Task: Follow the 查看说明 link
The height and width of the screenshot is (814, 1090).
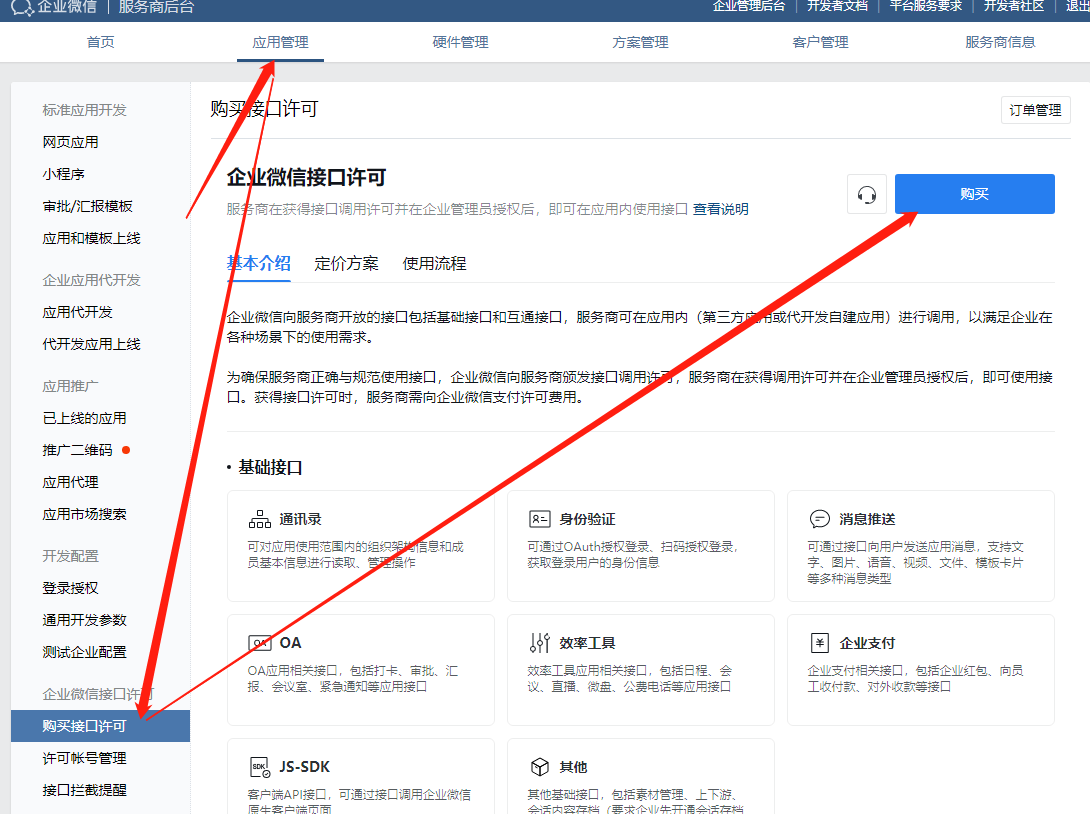Action: (720, 209)
